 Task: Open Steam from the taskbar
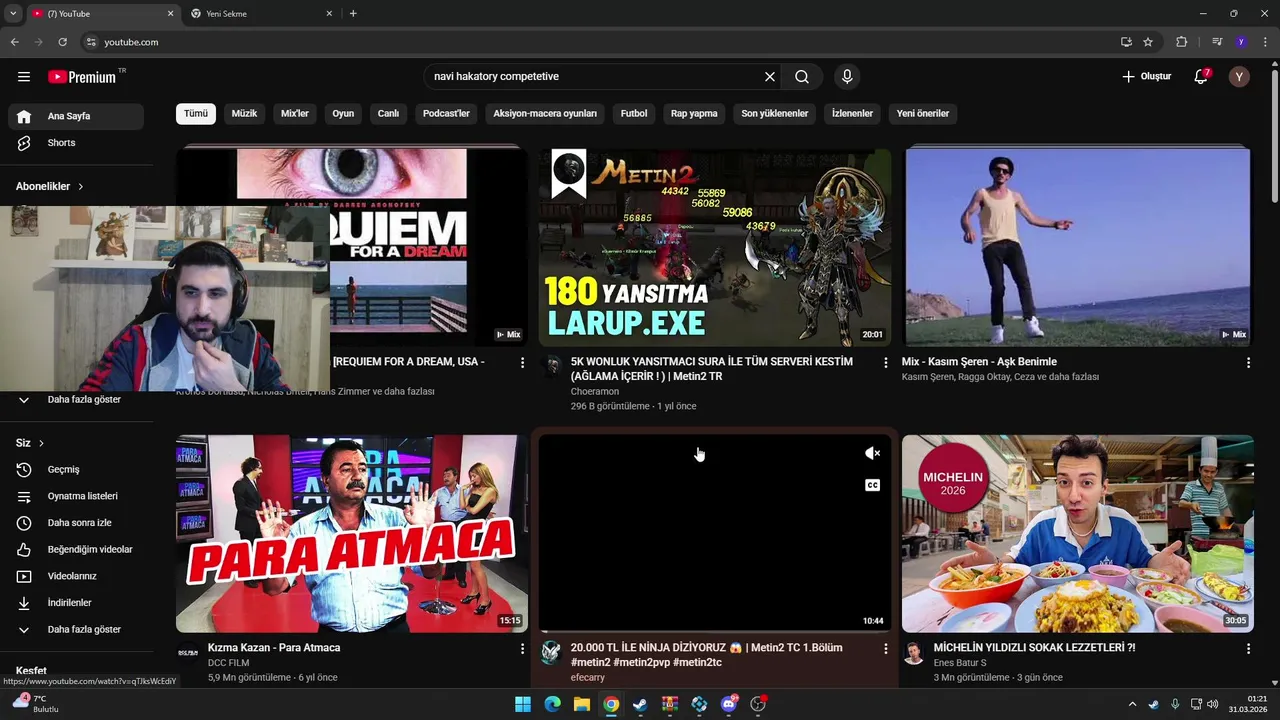coord(640,704)
